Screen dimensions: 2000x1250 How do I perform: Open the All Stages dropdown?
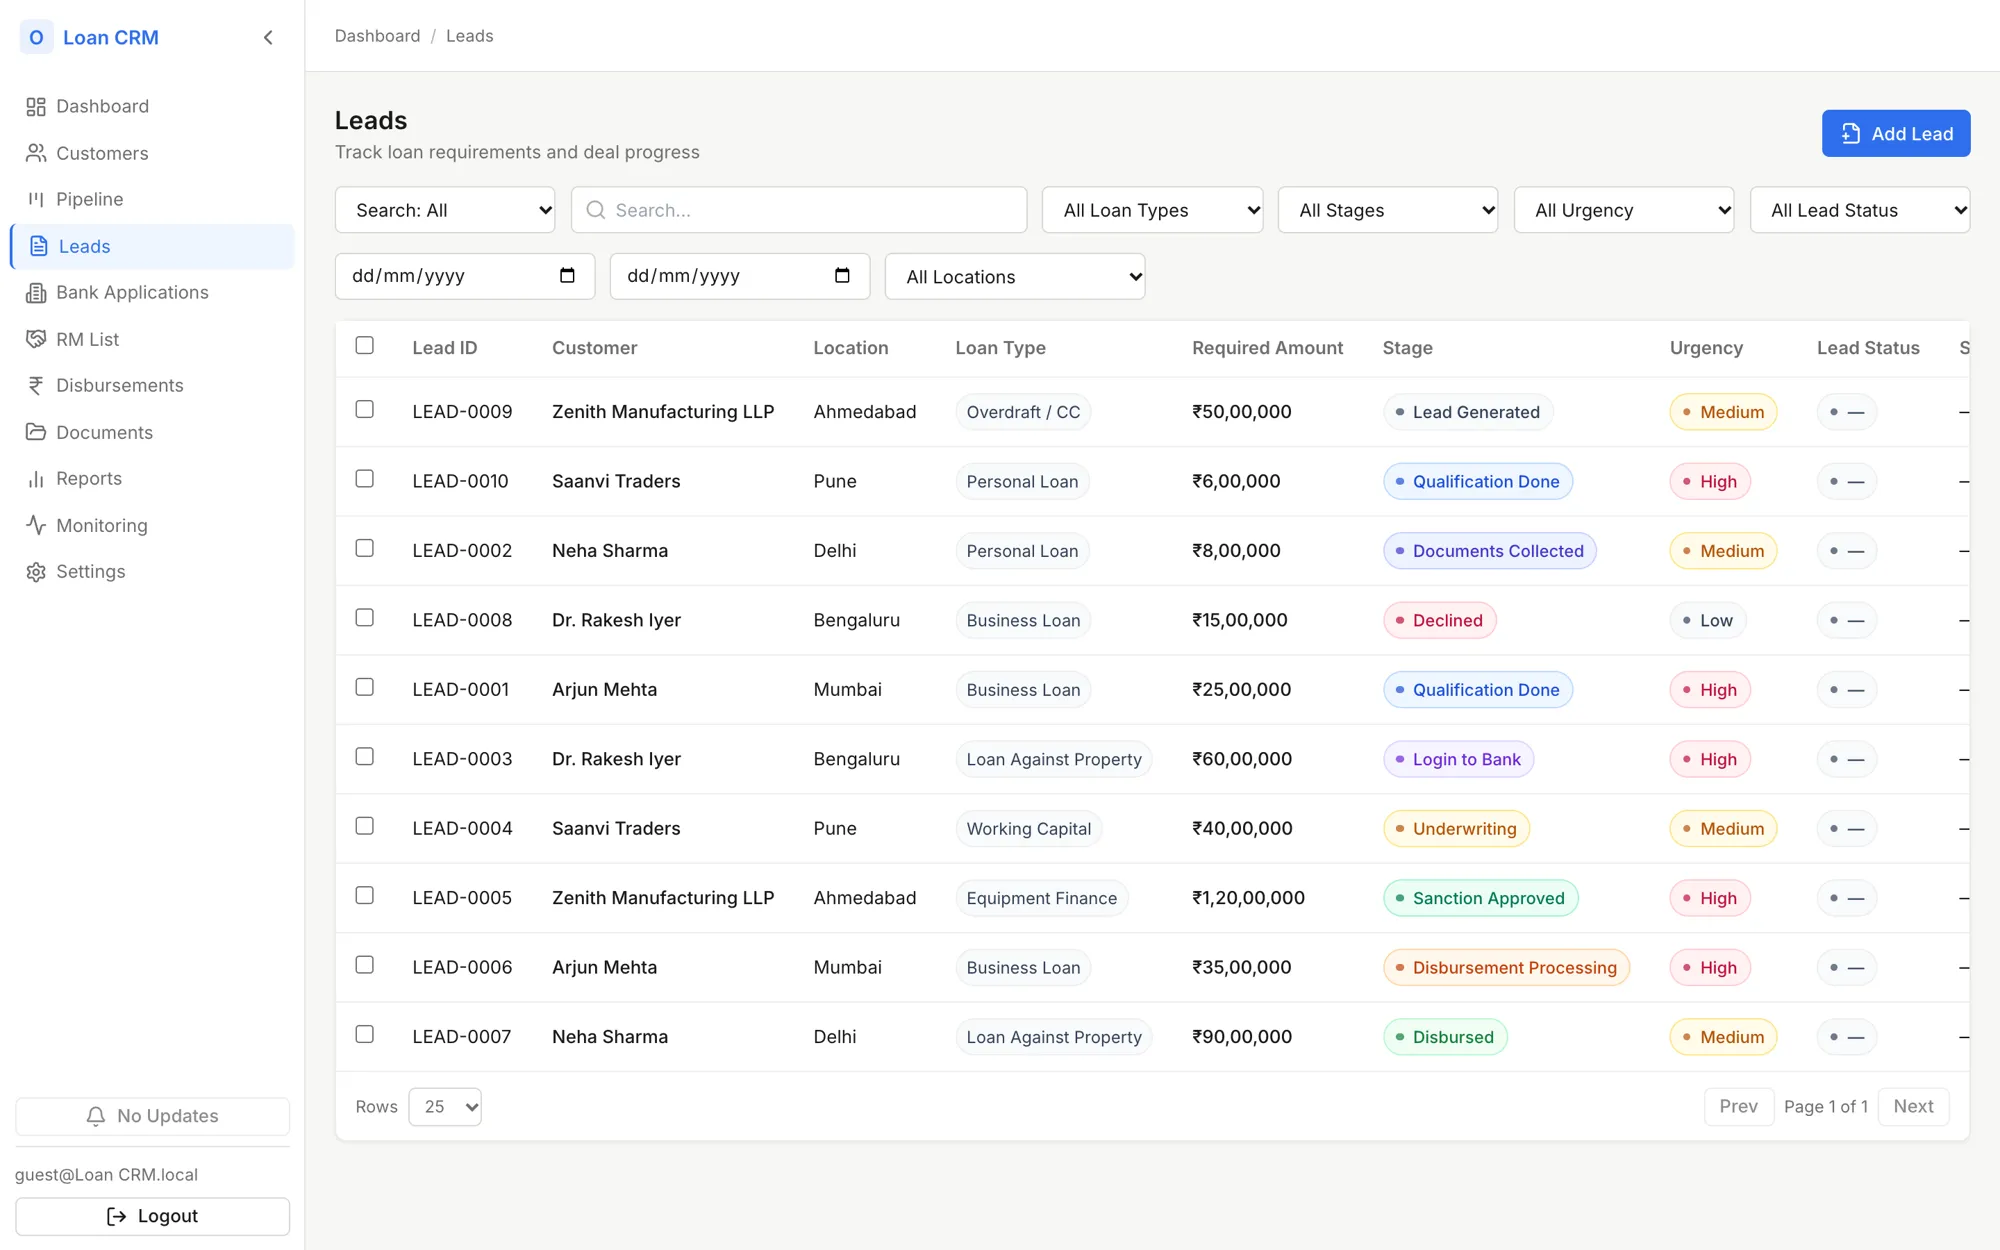click(x=1388, y=210)
